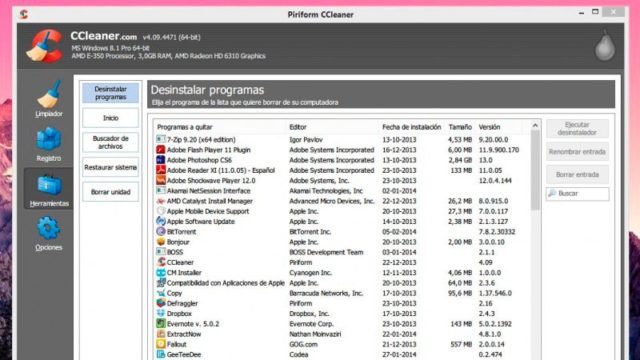The image size is (640, 360).
Task: Click the Adobe Reader XI icon
Action: click(x=161, y=170)
